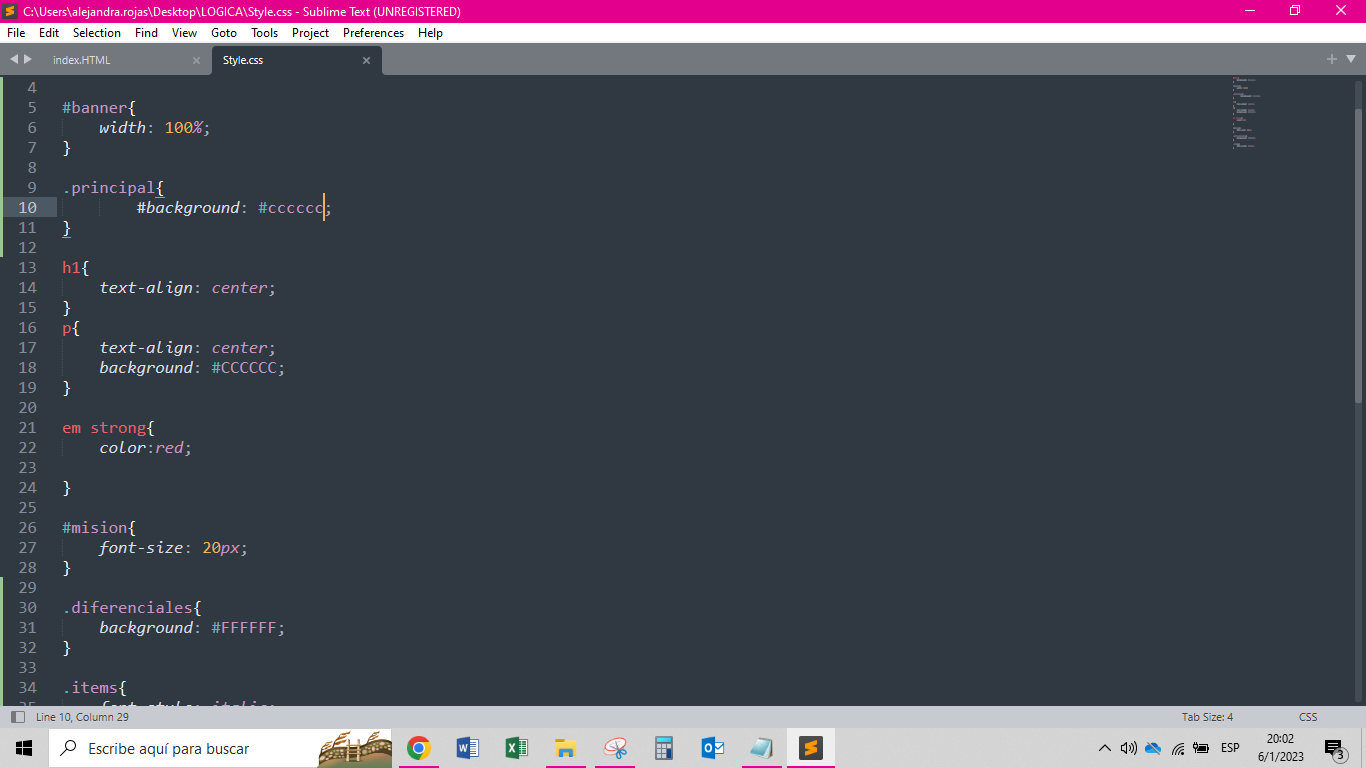
Task: Open the Wi-Fi network icon
Action: point(1178,748)
